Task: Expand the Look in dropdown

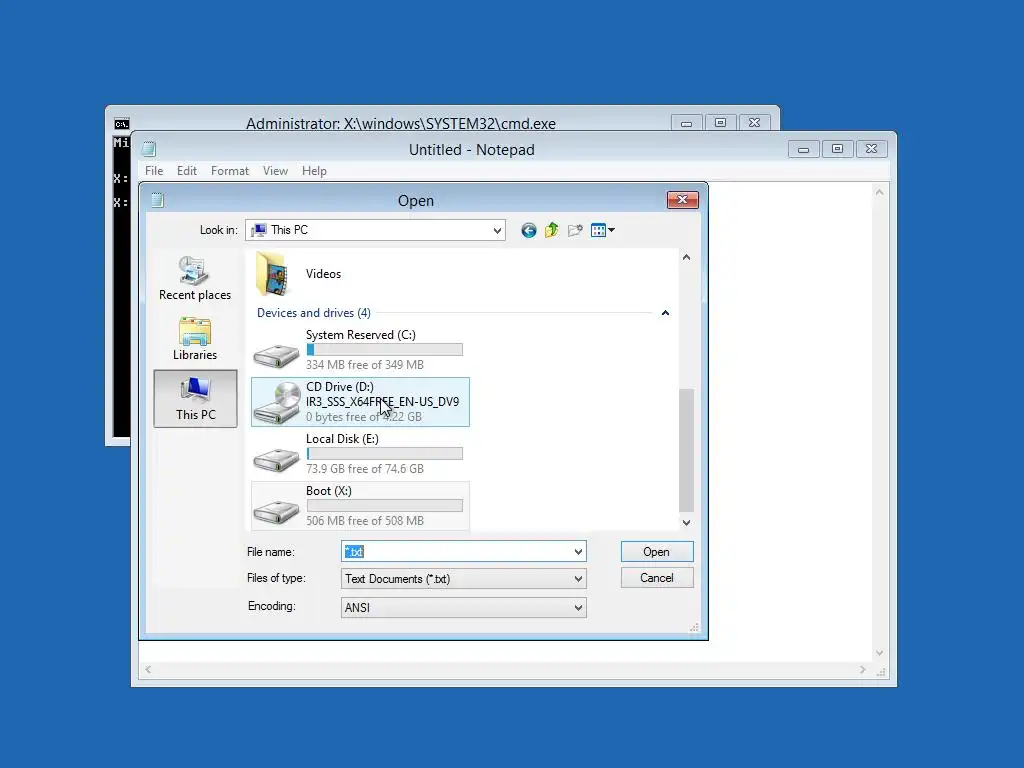Action: [x=497, y=230]
